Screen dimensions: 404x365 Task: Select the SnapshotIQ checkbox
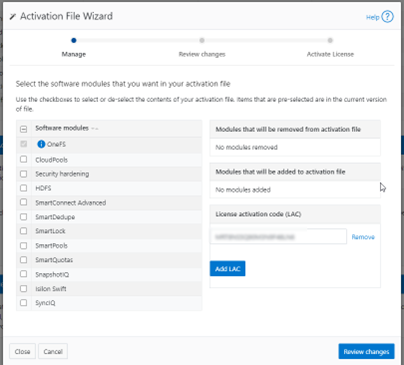pyautogui.click(x=24, y=274)
